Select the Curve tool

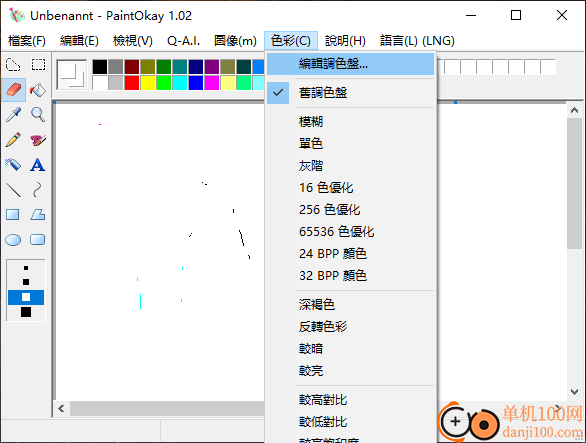point(38,190)
